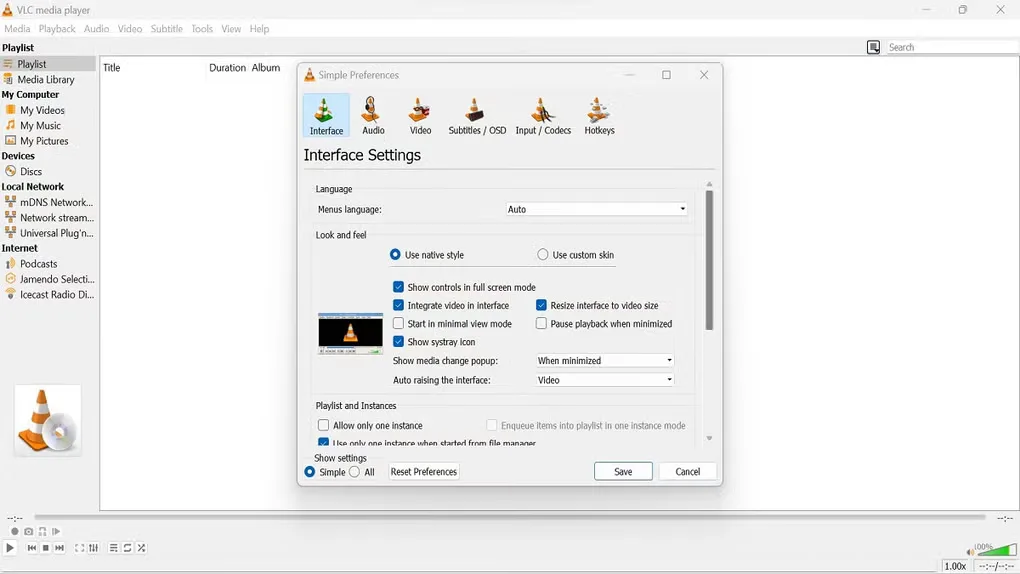Click the Previous media button
The image size is (1020, 574).
coord(31,548)
